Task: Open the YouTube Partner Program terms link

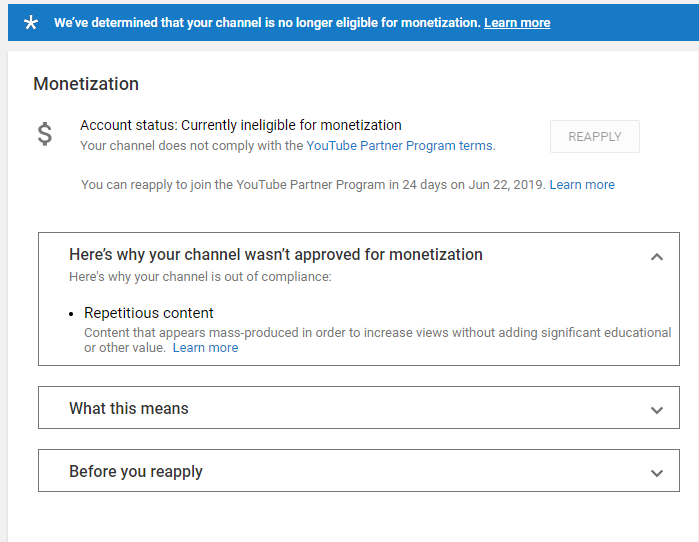Action: pyautogui.click(x=399, y=146)
